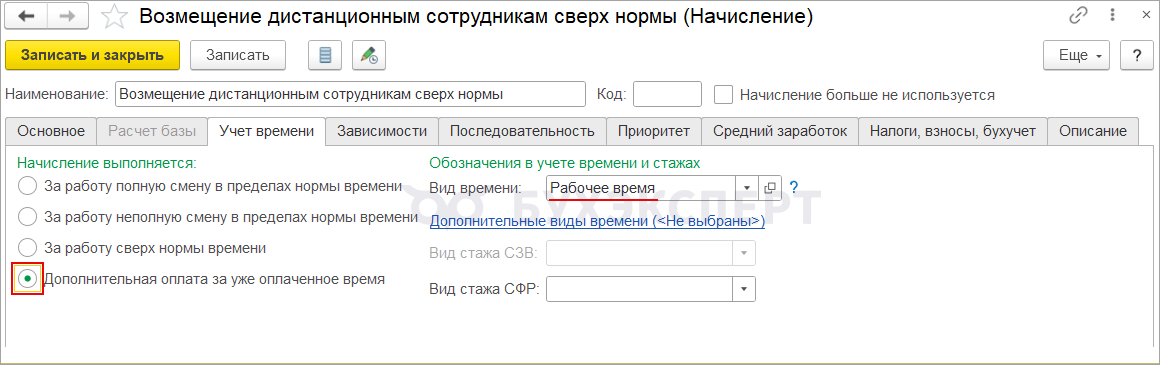Screen dimensions: 1160x365
Task: Click Записать и закрыть button
Action: (x=92, y=55)
